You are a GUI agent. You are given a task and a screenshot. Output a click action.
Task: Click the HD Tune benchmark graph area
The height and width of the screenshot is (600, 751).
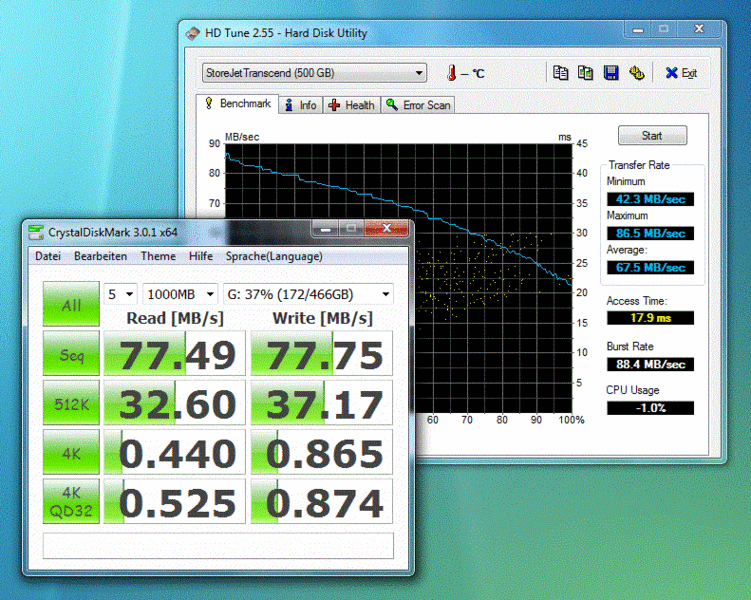(399, 278)
